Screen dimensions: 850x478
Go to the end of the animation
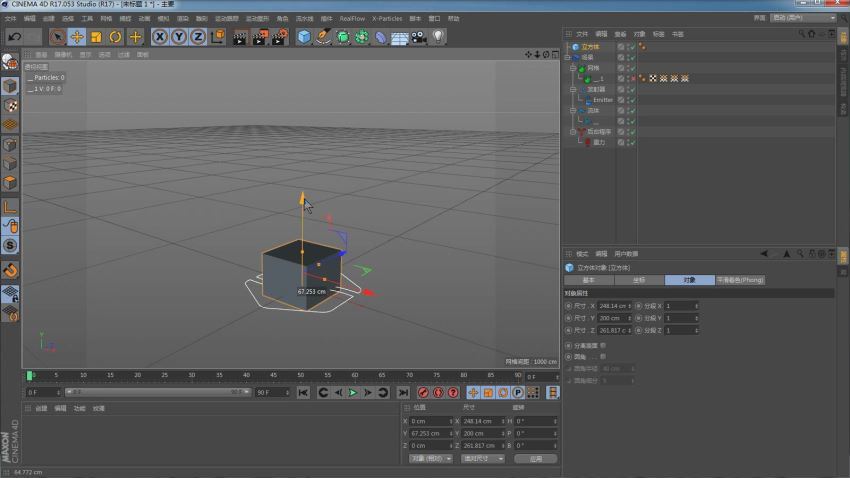403,392
